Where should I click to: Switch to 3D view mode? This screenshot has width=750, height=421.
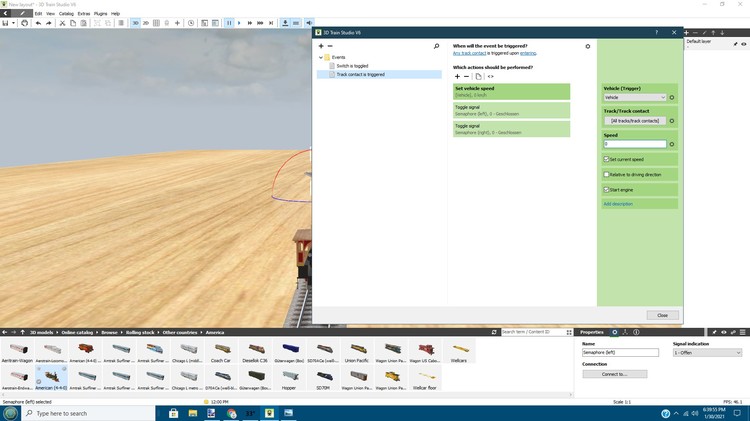click(136, 22)
